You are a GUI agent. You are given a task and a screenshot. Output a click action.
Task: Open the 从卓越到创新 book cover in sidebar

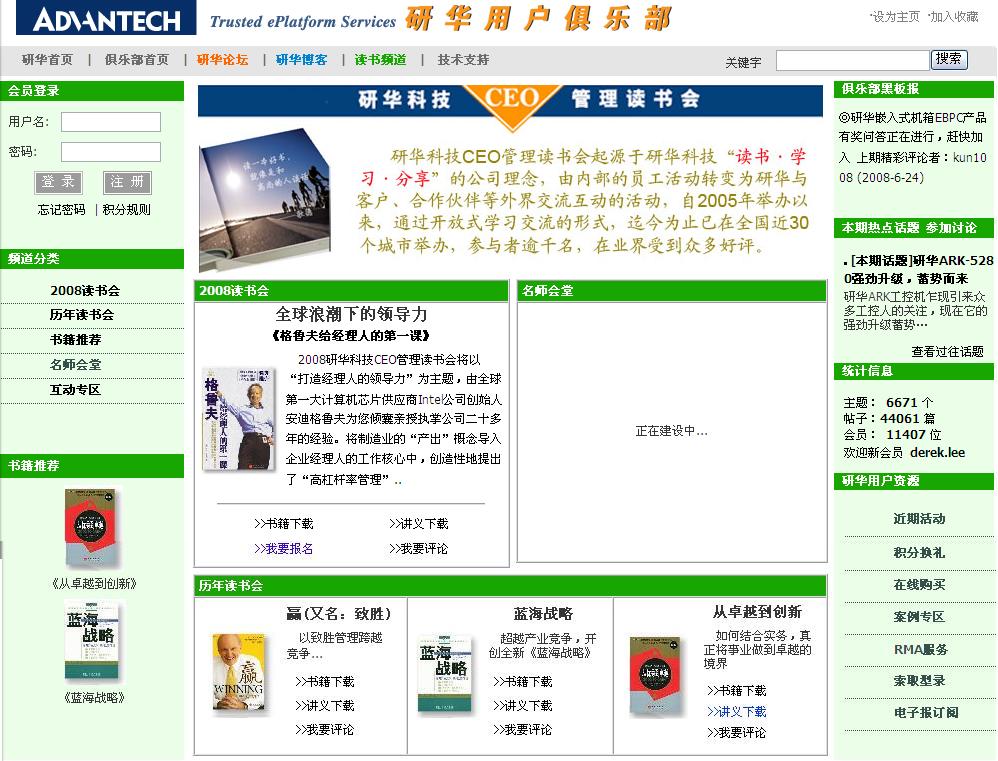pos(91,529)
